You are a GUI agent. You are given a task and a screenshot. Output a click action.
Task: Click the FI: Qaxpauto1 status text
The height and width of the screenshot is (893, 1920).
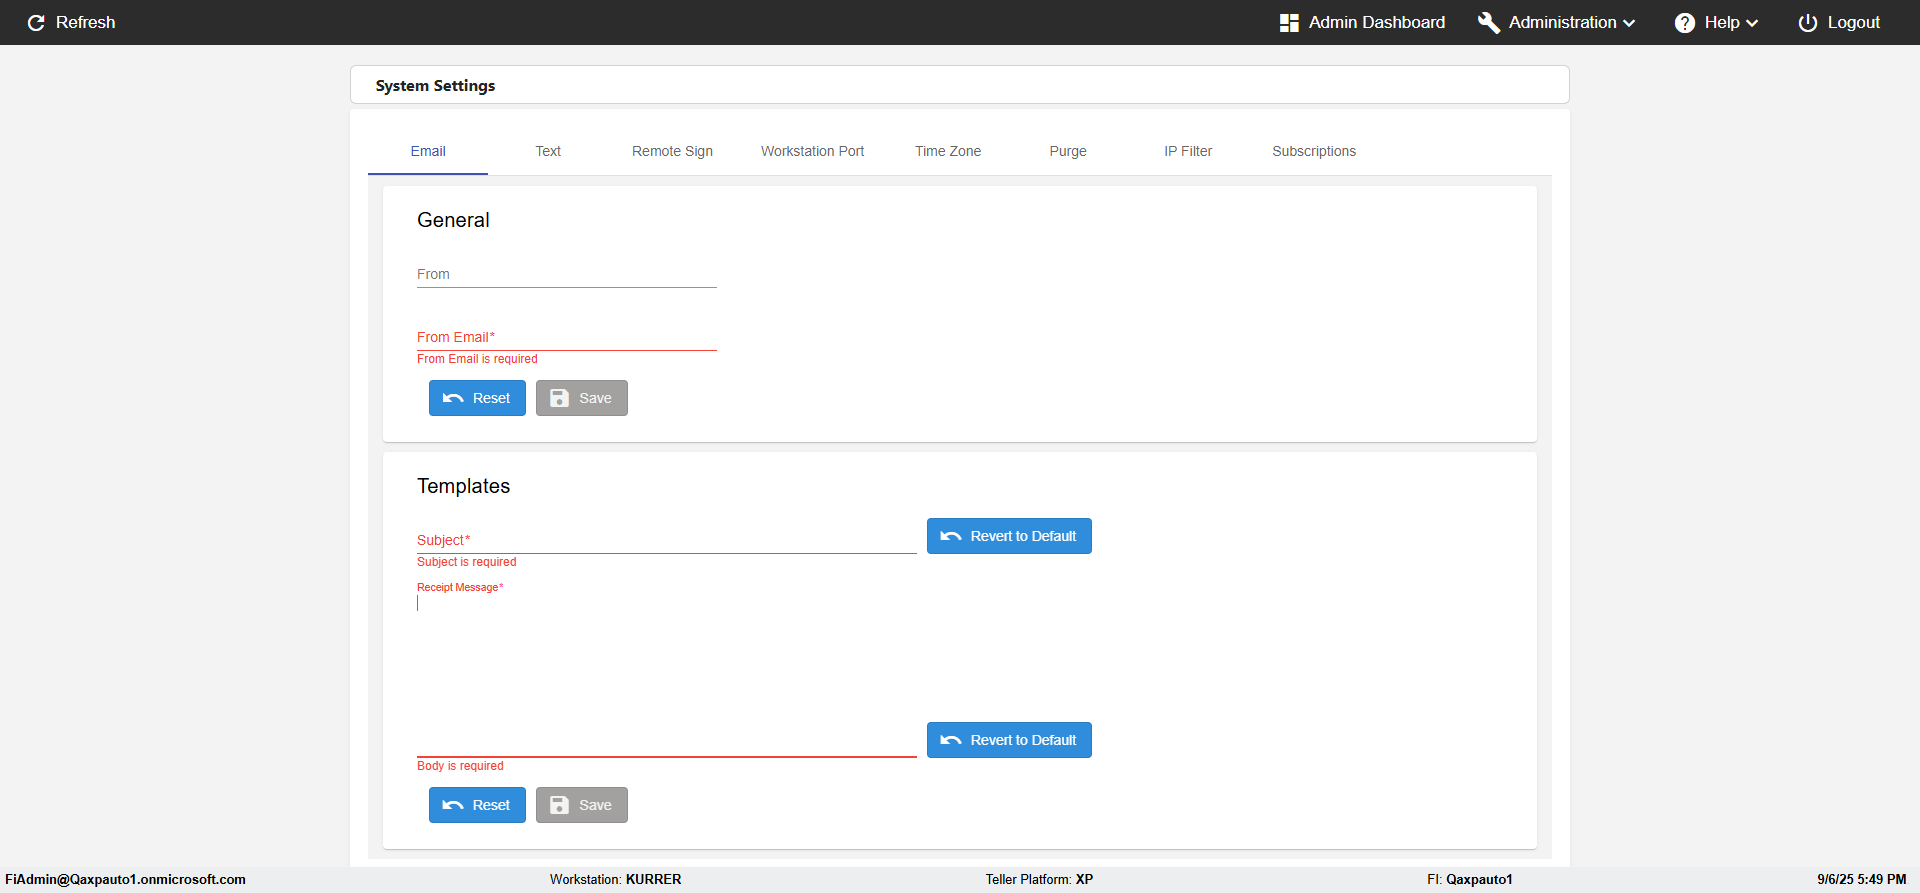[1469, 880]
